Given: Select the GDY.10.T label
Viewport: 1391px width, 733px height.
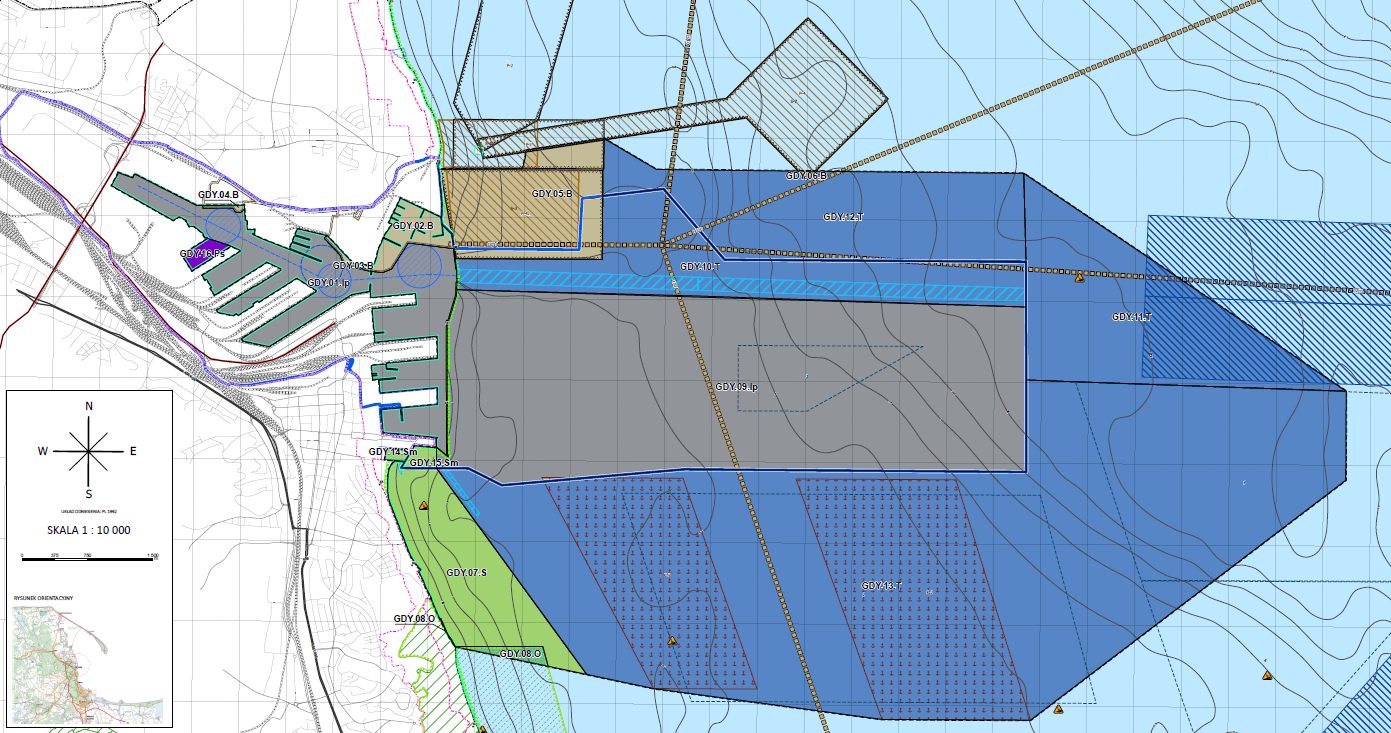Looking at the screenshot, I should coord(700,267).
